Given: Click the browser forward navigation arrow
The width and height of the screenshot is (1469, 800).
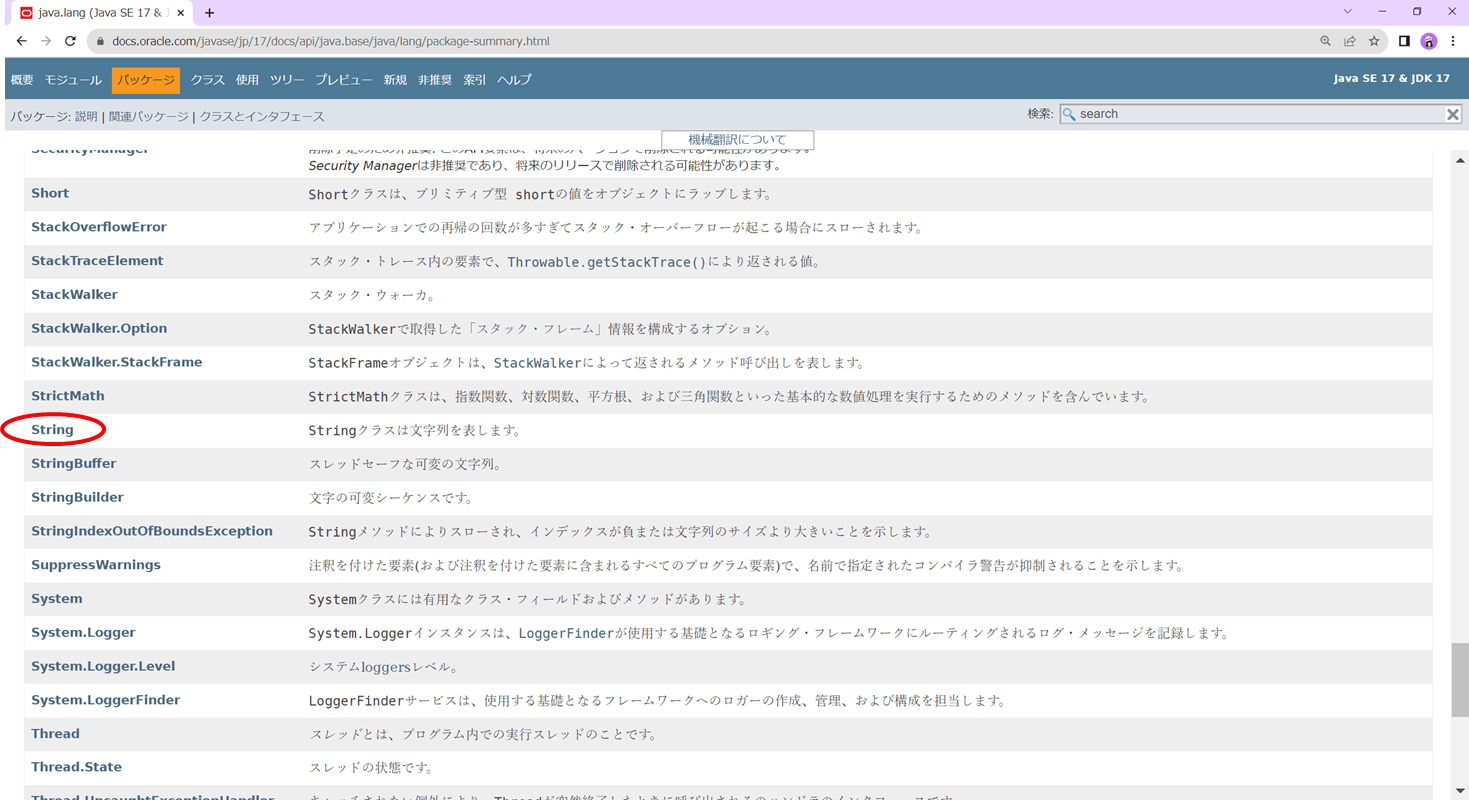Looking at the screenshot, I should [46, 41].
